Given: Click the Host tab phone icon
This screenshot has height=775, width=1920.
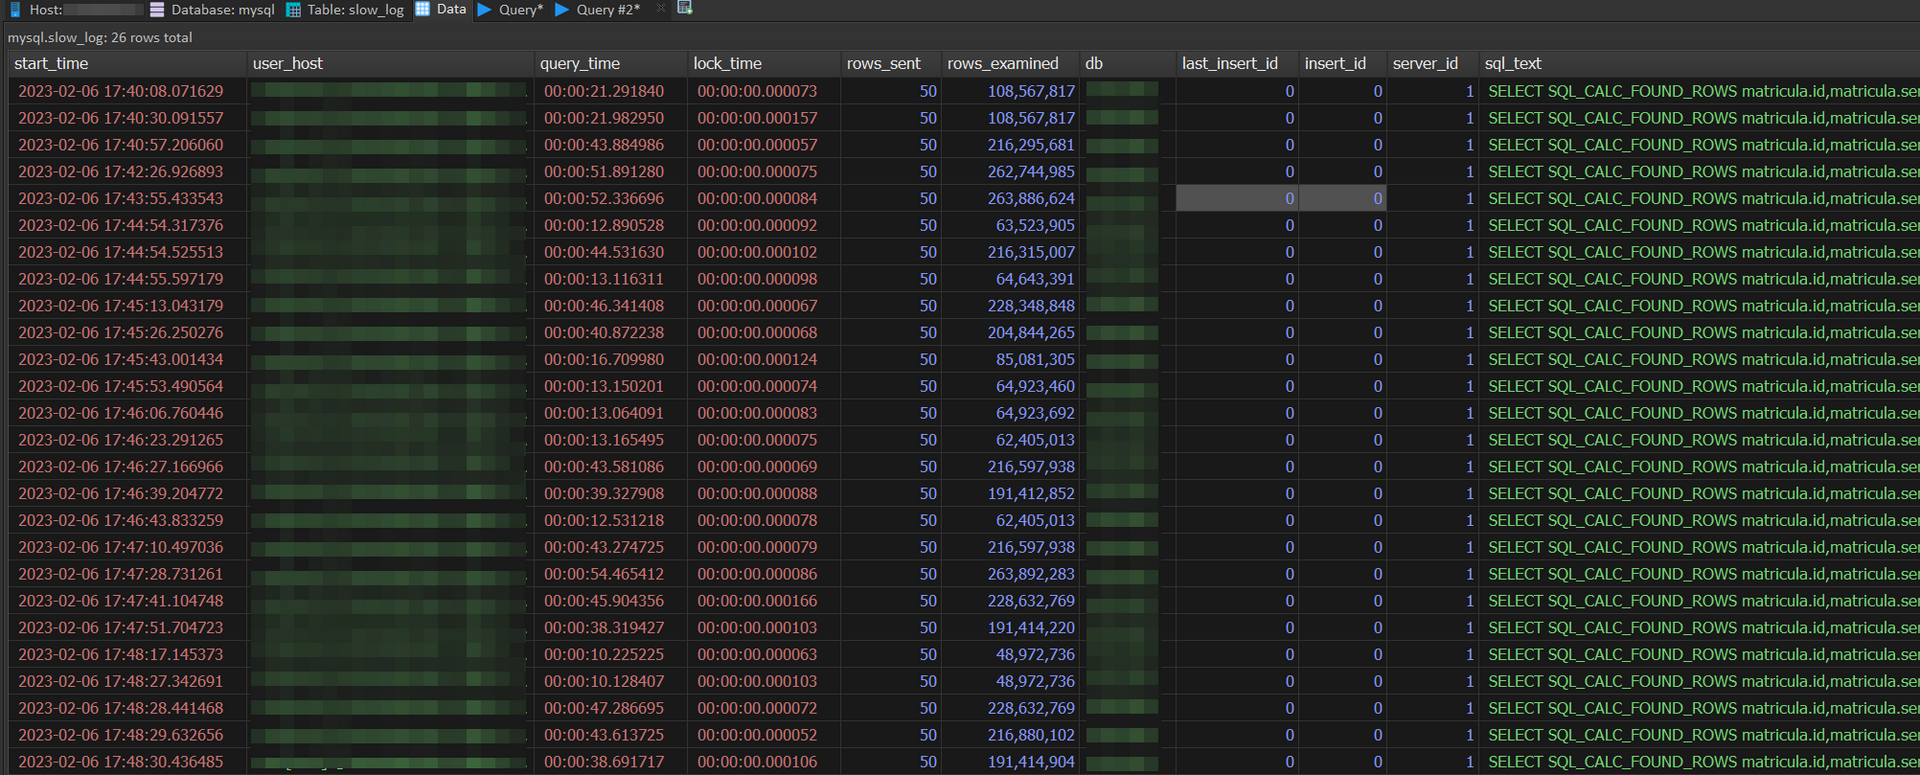Looking at the screenshot, I should click(x=15, y=9).
